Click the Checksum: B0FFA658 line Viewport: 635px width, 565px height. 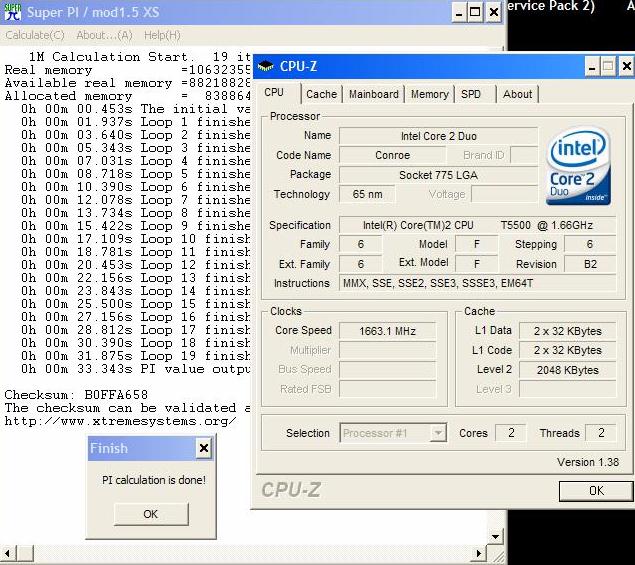coord(76,394)
